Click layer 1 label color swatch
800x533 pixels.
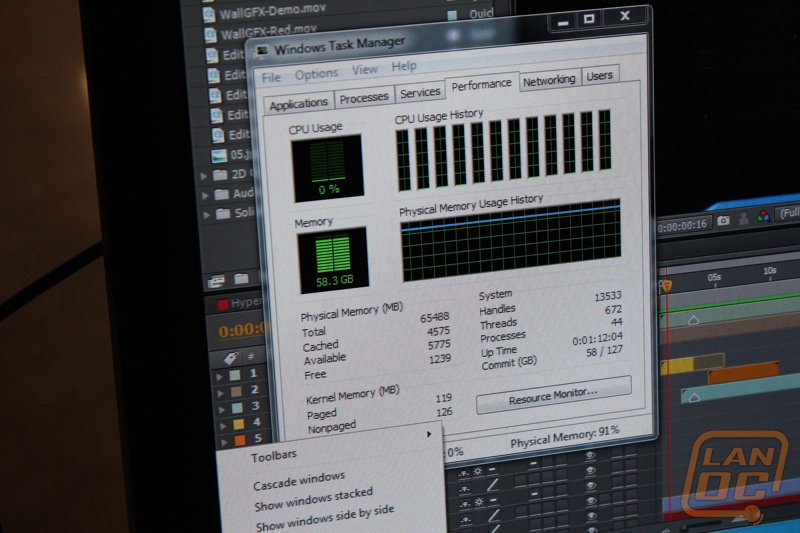tap(235, 375)
